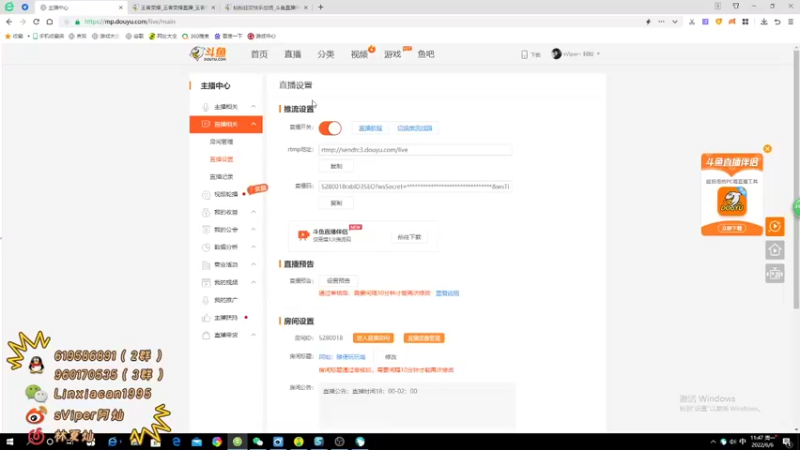
Task: Expand the 我的收益 sidebar chevron
Action: (x=254, y=212)
